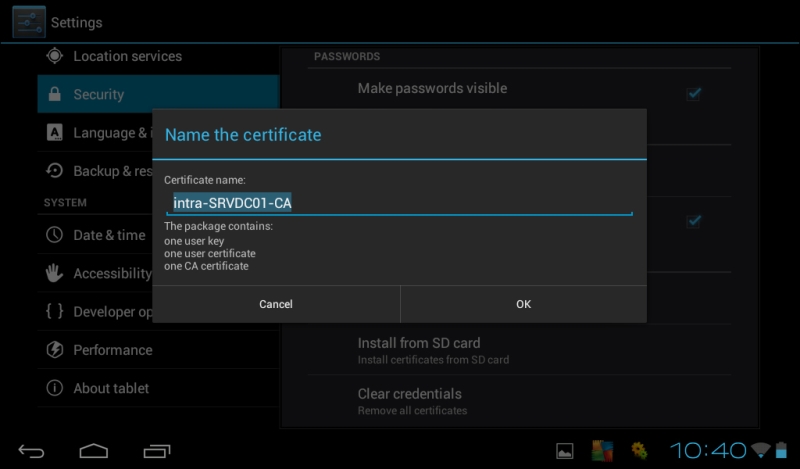
Task: Click the PASSWORDS section header
Action: click(347, 56)
